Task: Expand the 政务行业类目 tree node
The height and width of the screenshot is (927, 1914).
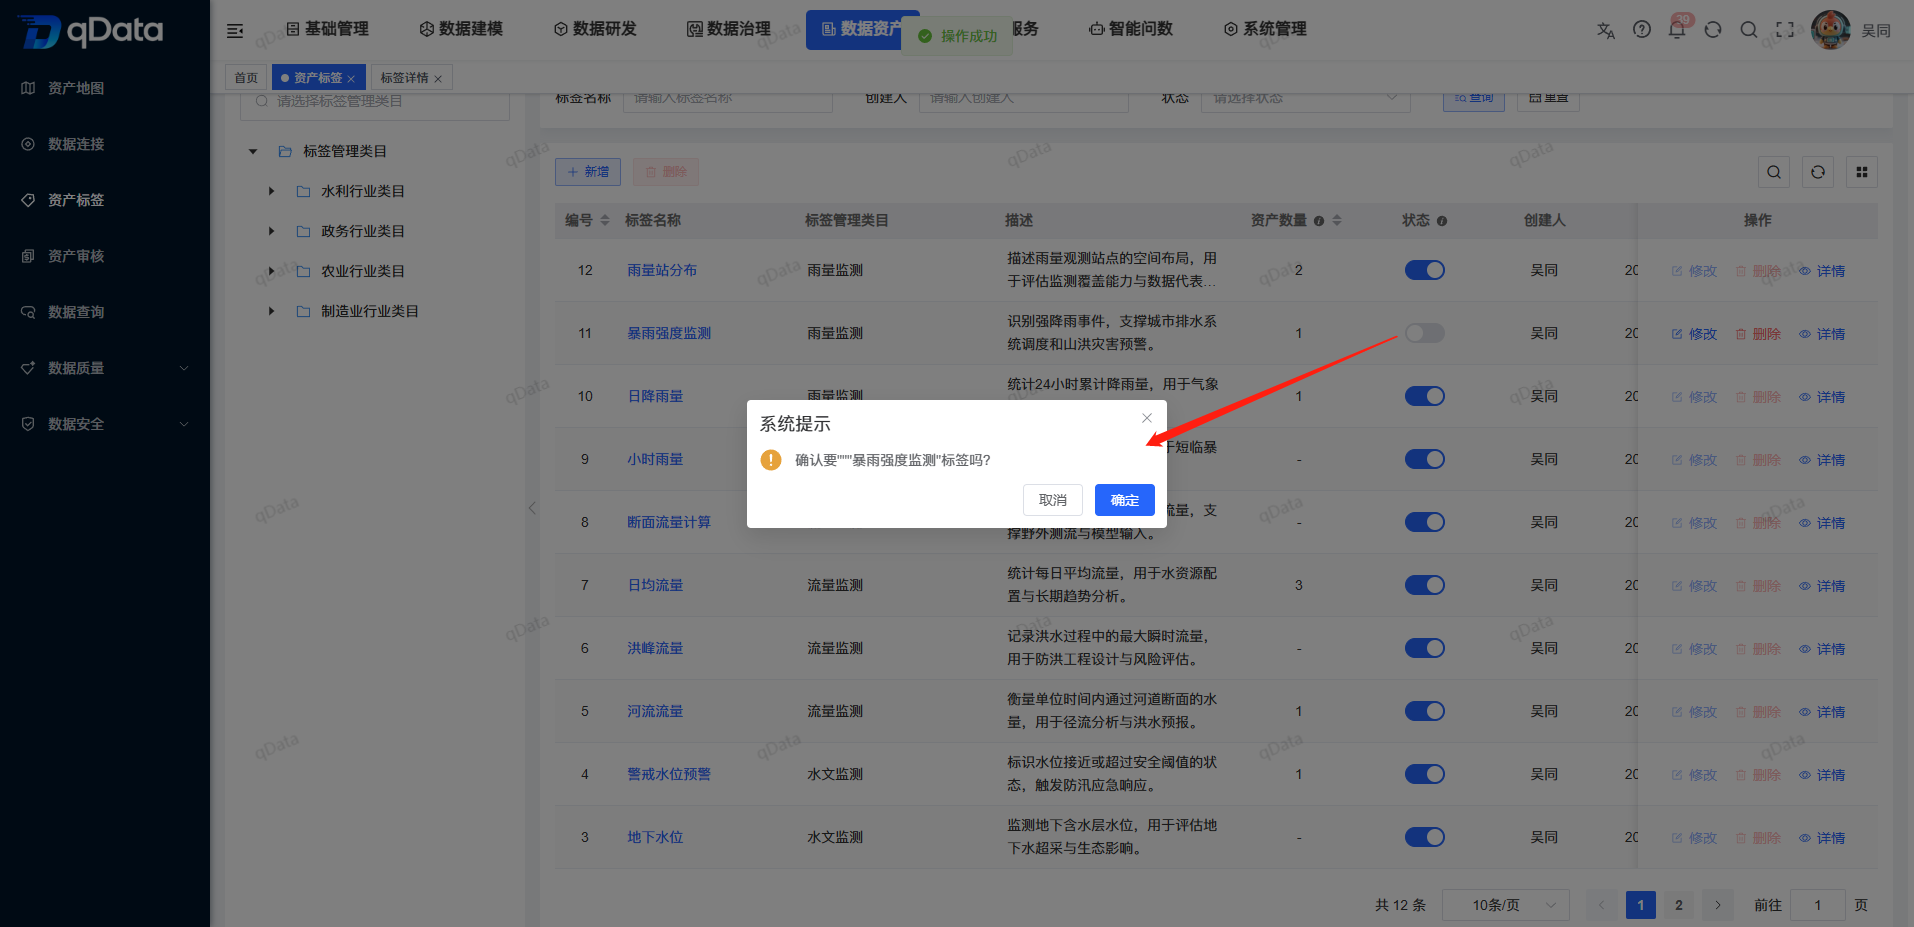Action: (271, 231)
